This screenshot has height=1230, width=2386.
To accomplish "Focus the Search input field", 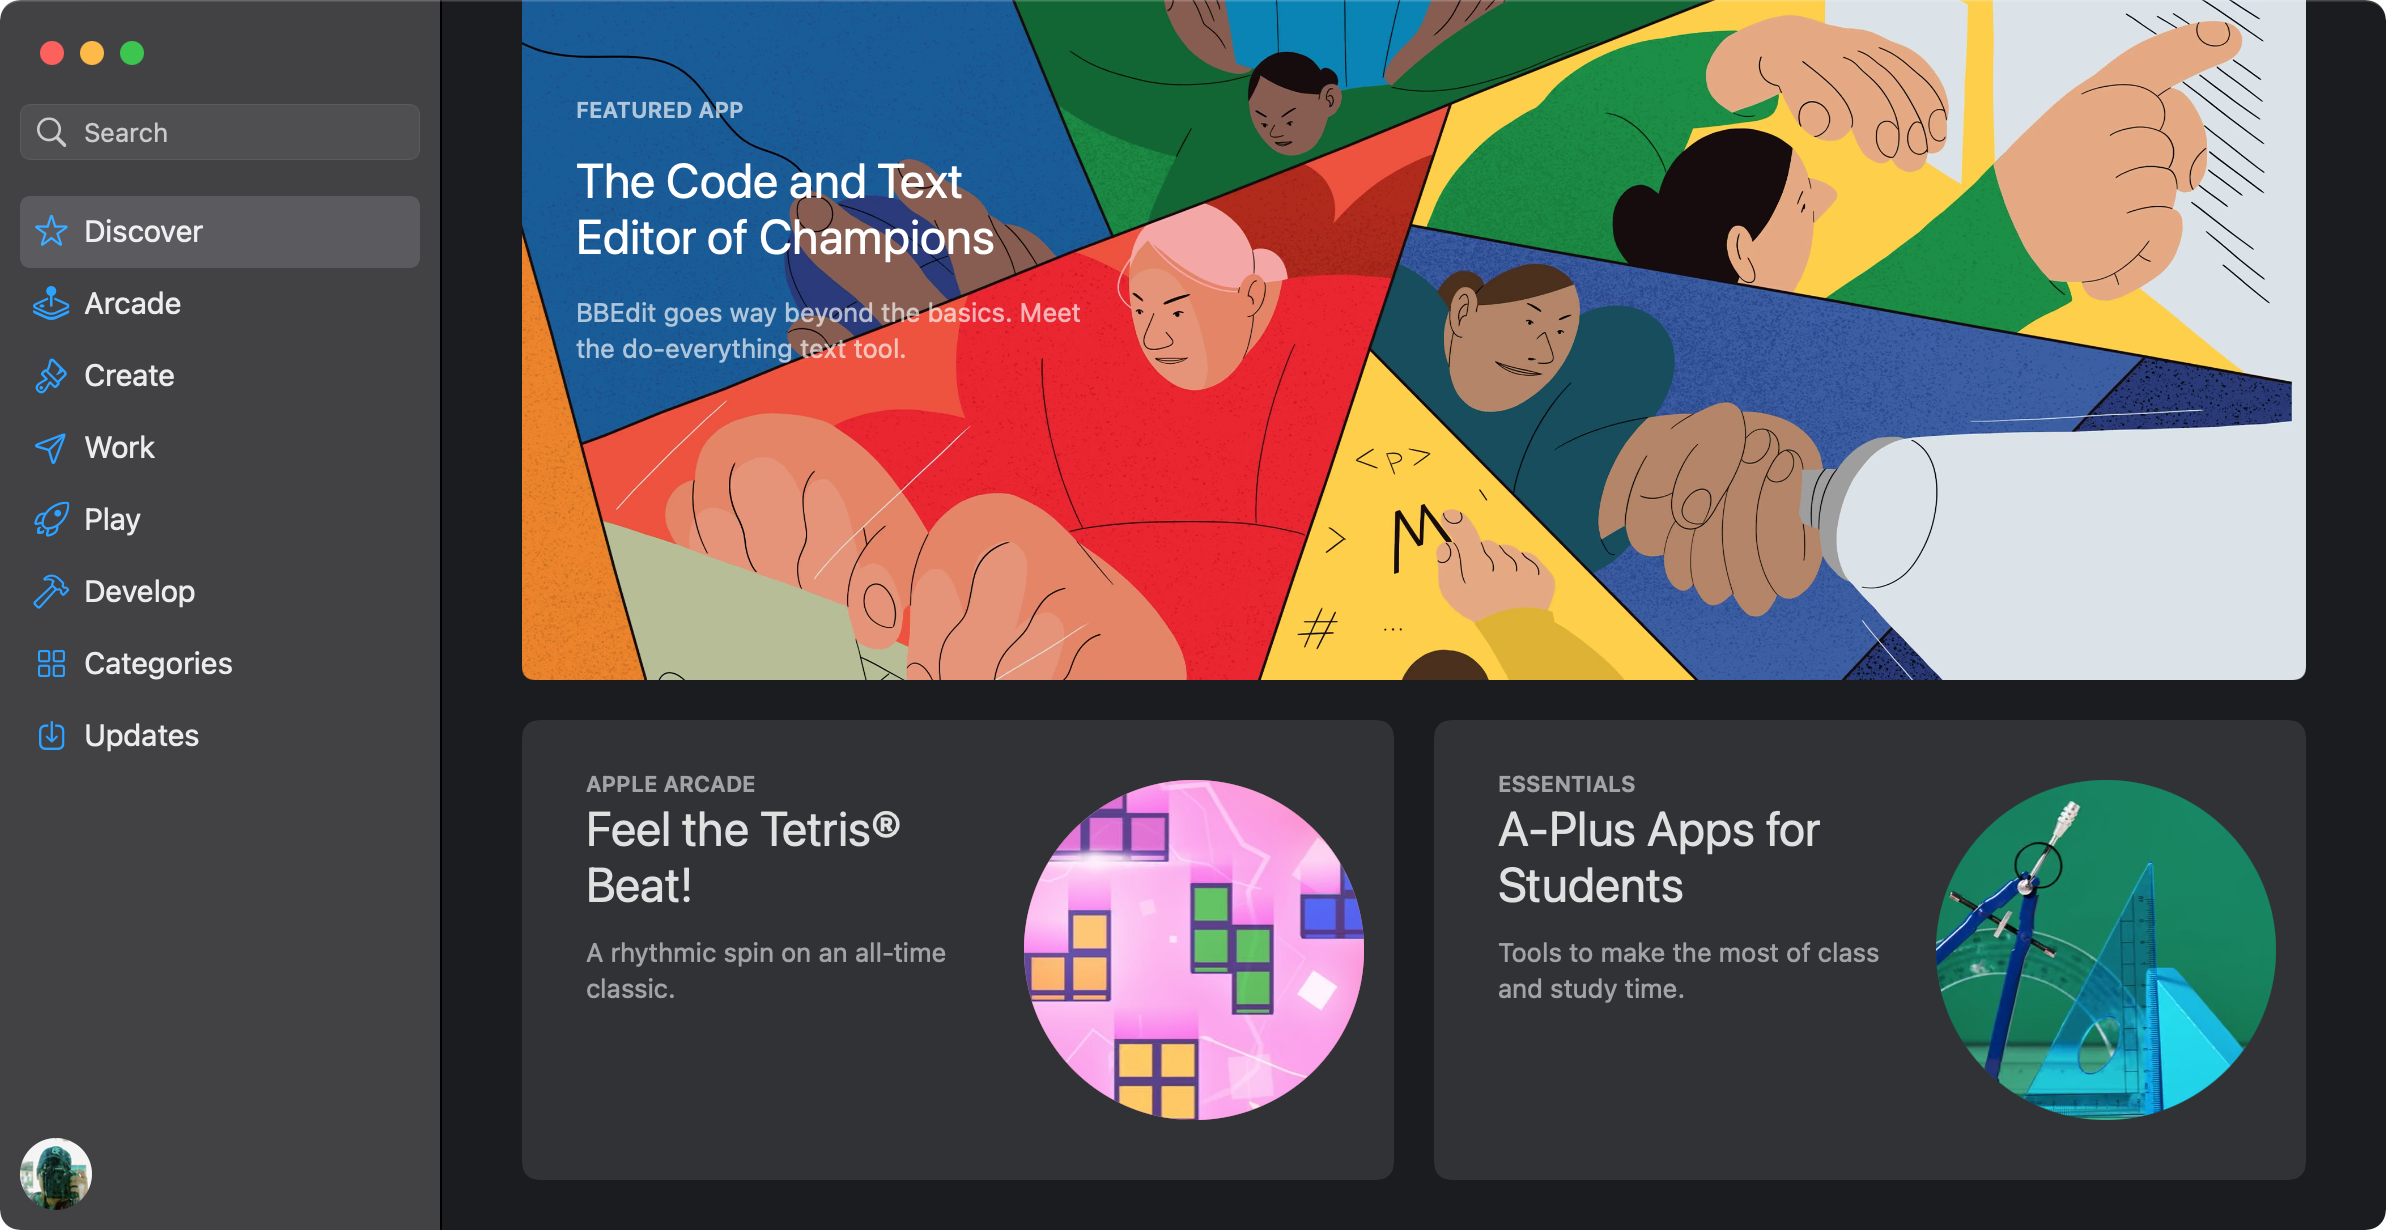I will (x=220, y=132).
